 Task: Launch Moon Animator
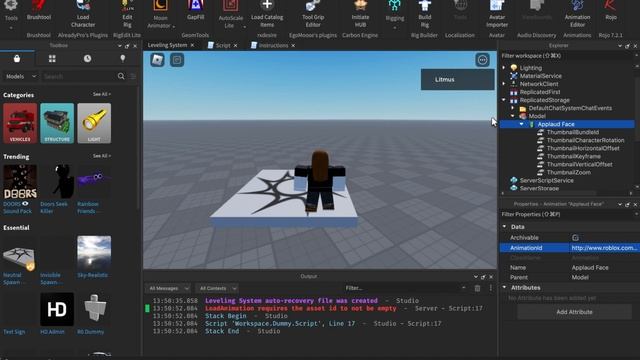click(x=160, y=14)
